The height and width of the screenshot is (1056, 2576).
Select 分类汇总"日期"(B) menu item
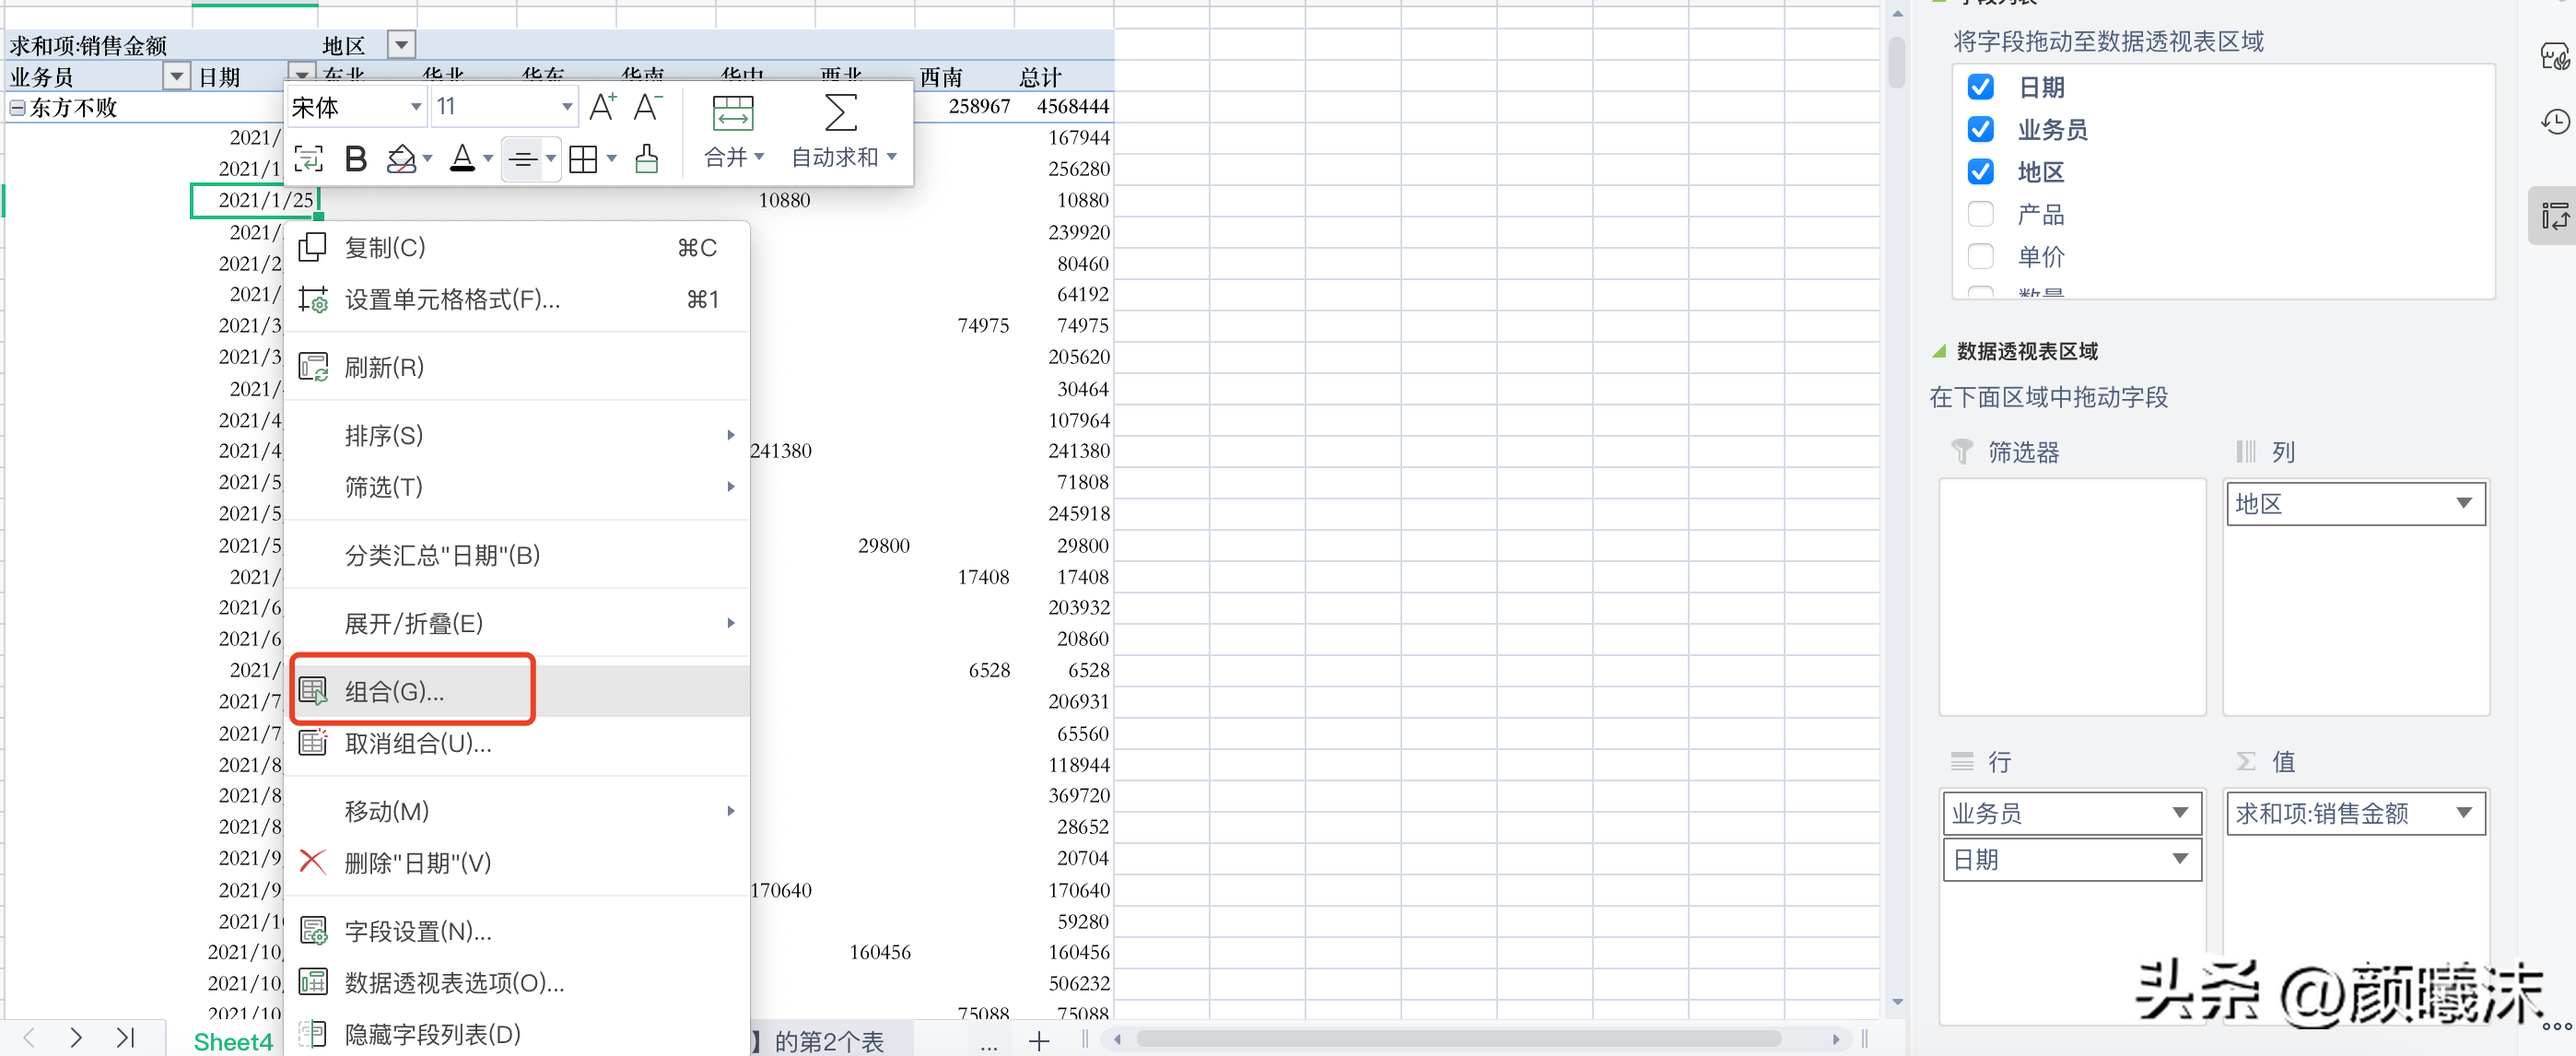(517, 556)
